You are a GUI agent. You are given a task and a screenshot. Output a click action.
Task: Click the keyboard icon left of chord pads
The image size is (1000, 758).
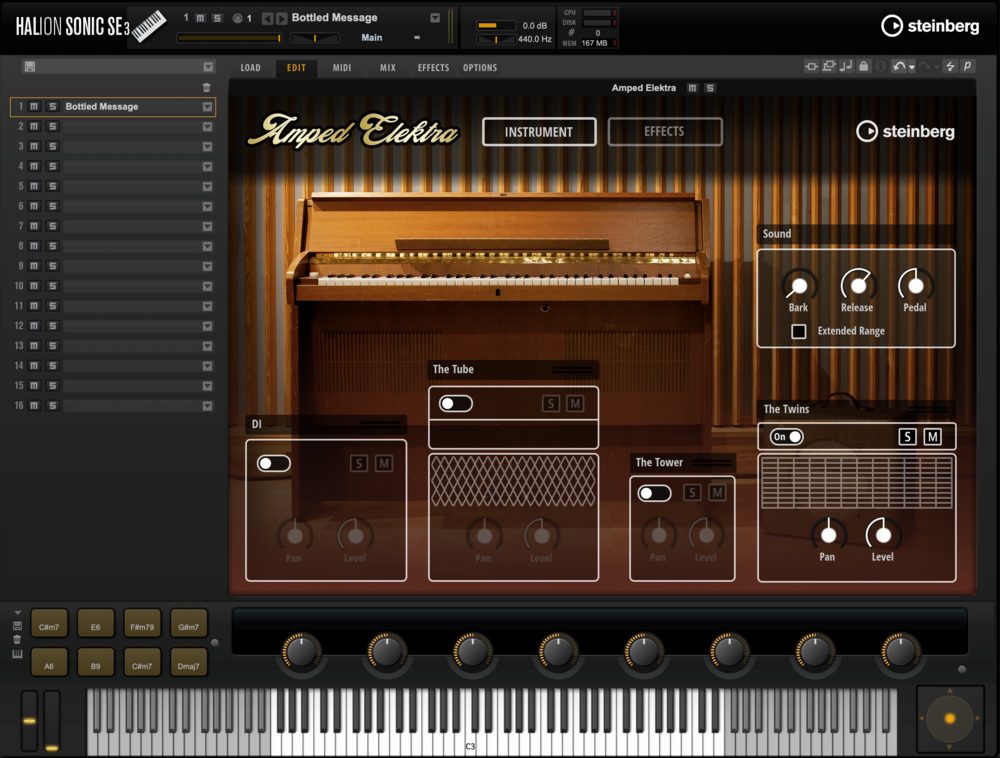coord(17,654)
